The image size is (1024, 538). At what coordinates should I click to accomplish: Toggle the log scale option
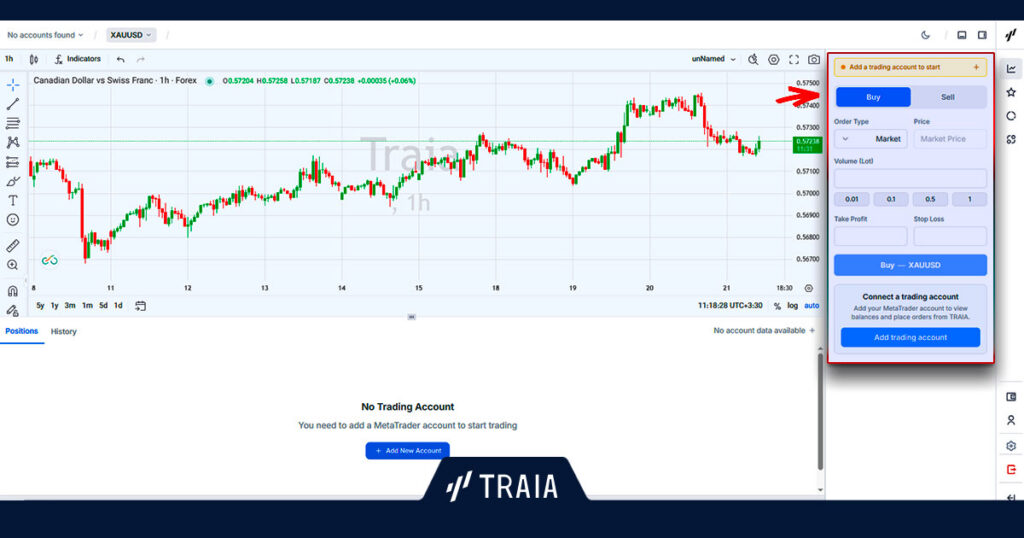pos(792,306)
